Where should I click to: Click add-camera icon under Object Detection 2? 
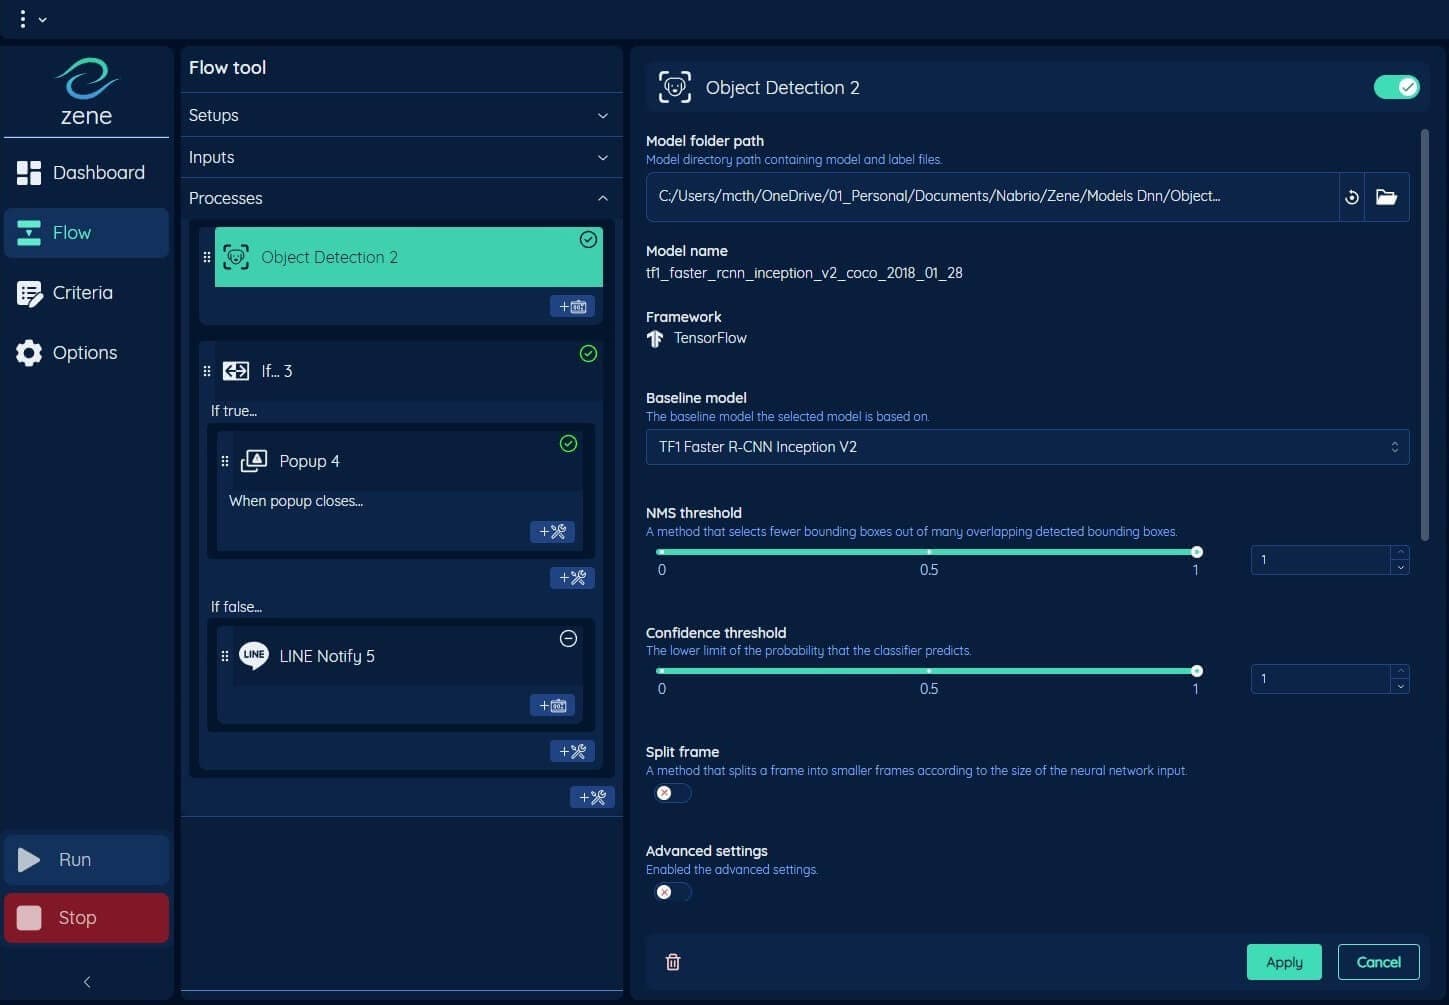click(572, 306)
